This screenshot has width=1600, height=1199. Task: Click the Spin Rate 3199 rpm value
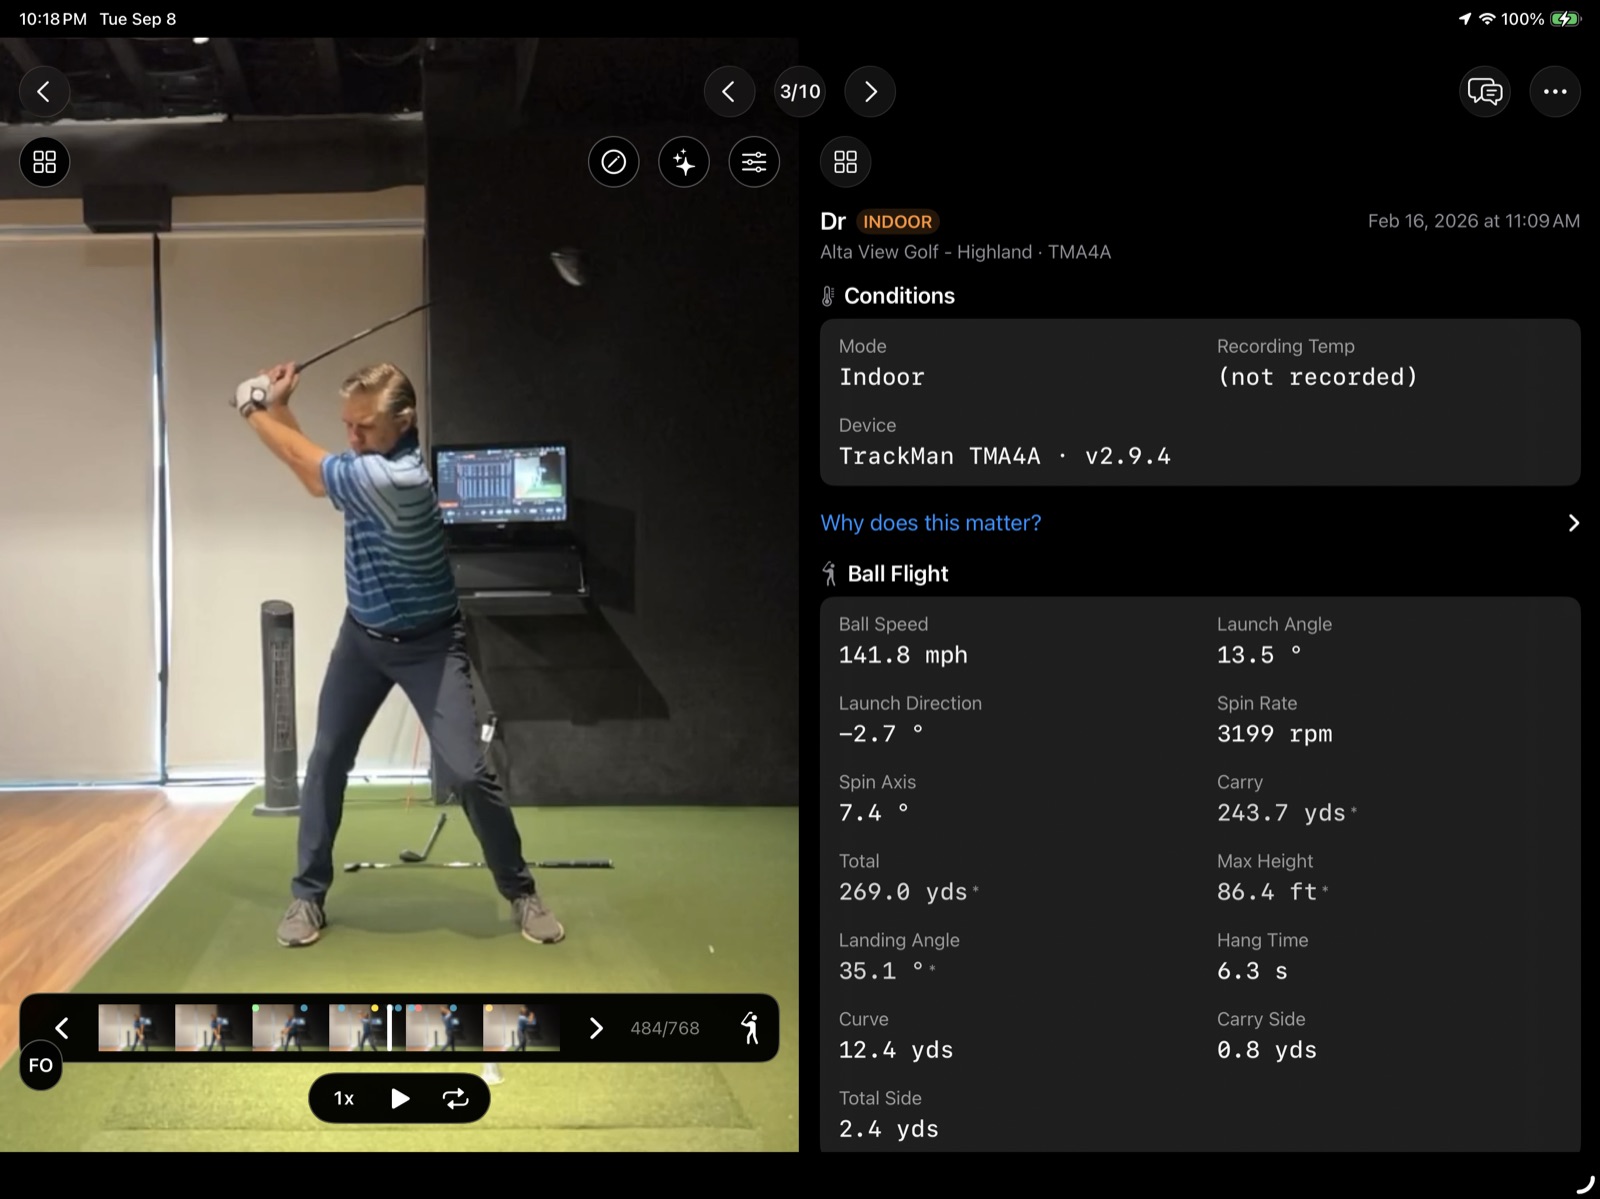pos(1275,734)
